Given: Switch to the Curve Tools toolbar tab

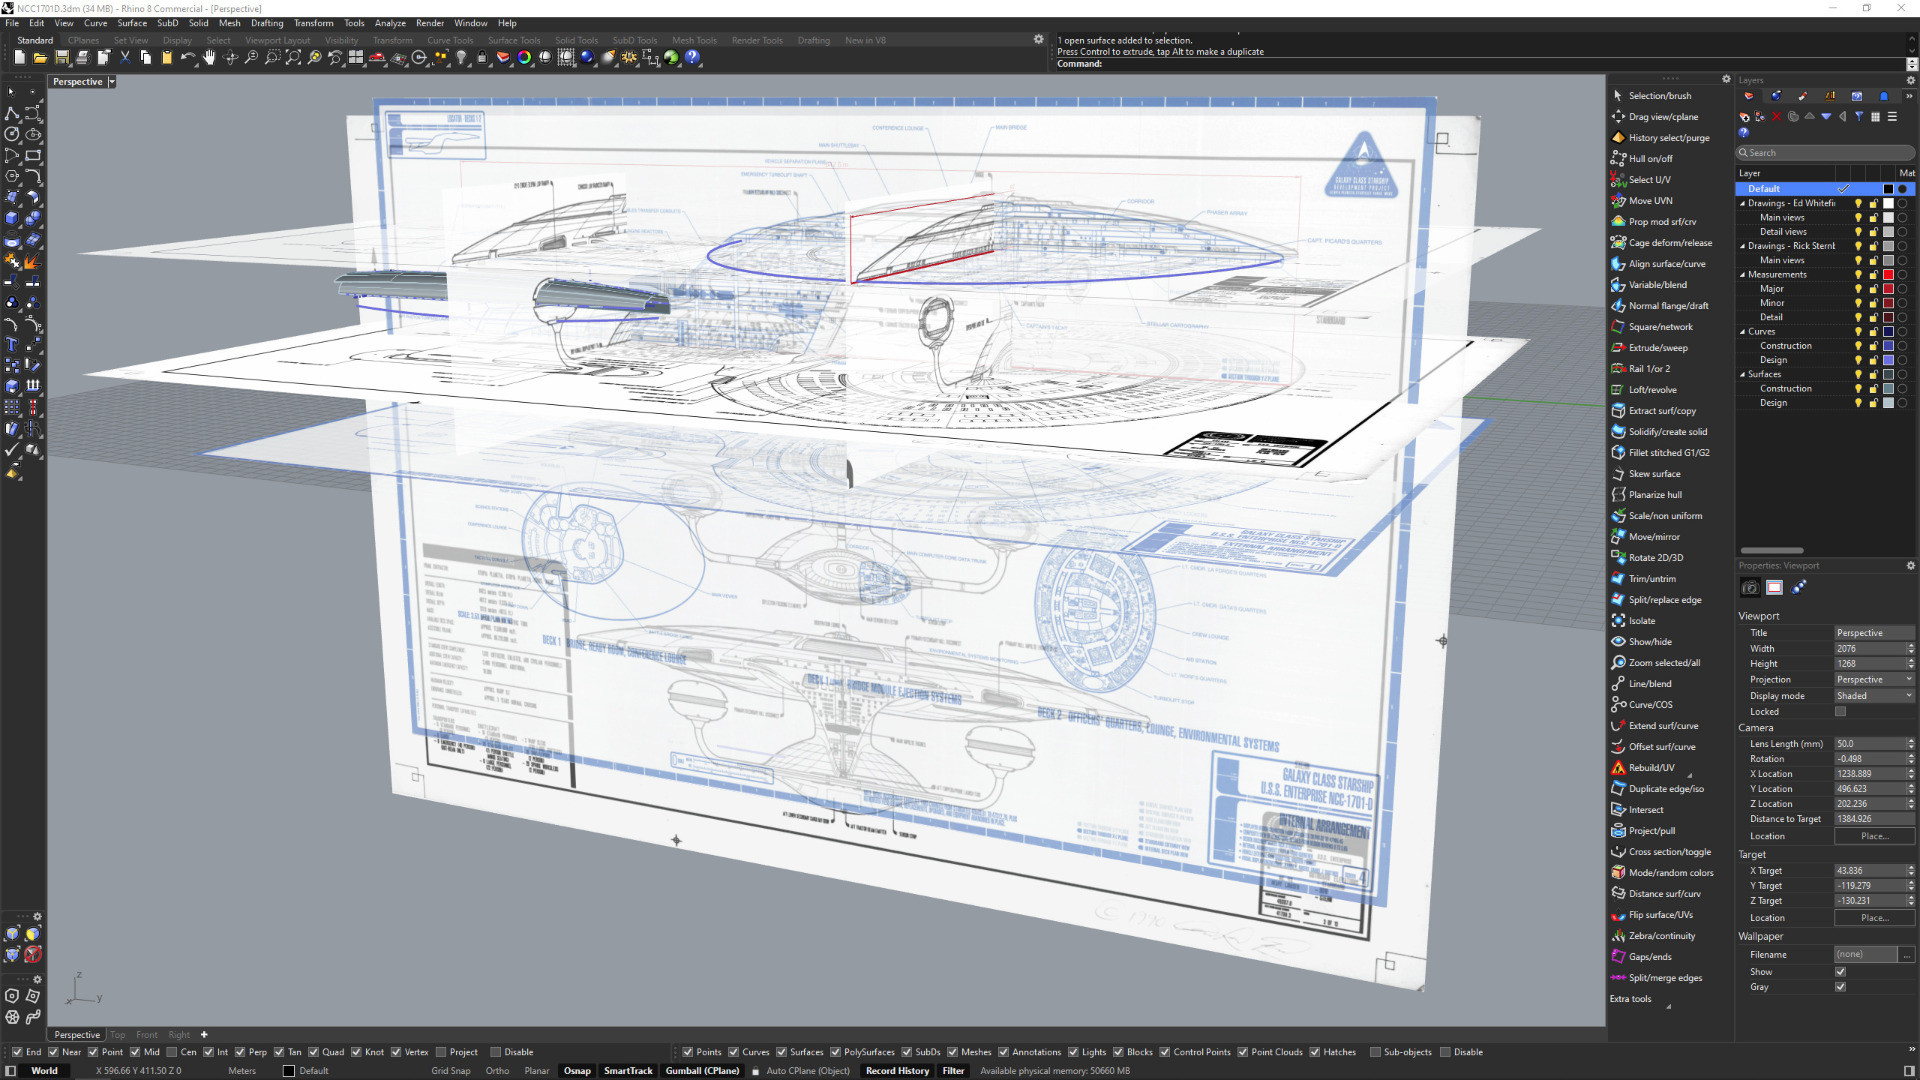Looking at the screenshot, I should 450,41.
